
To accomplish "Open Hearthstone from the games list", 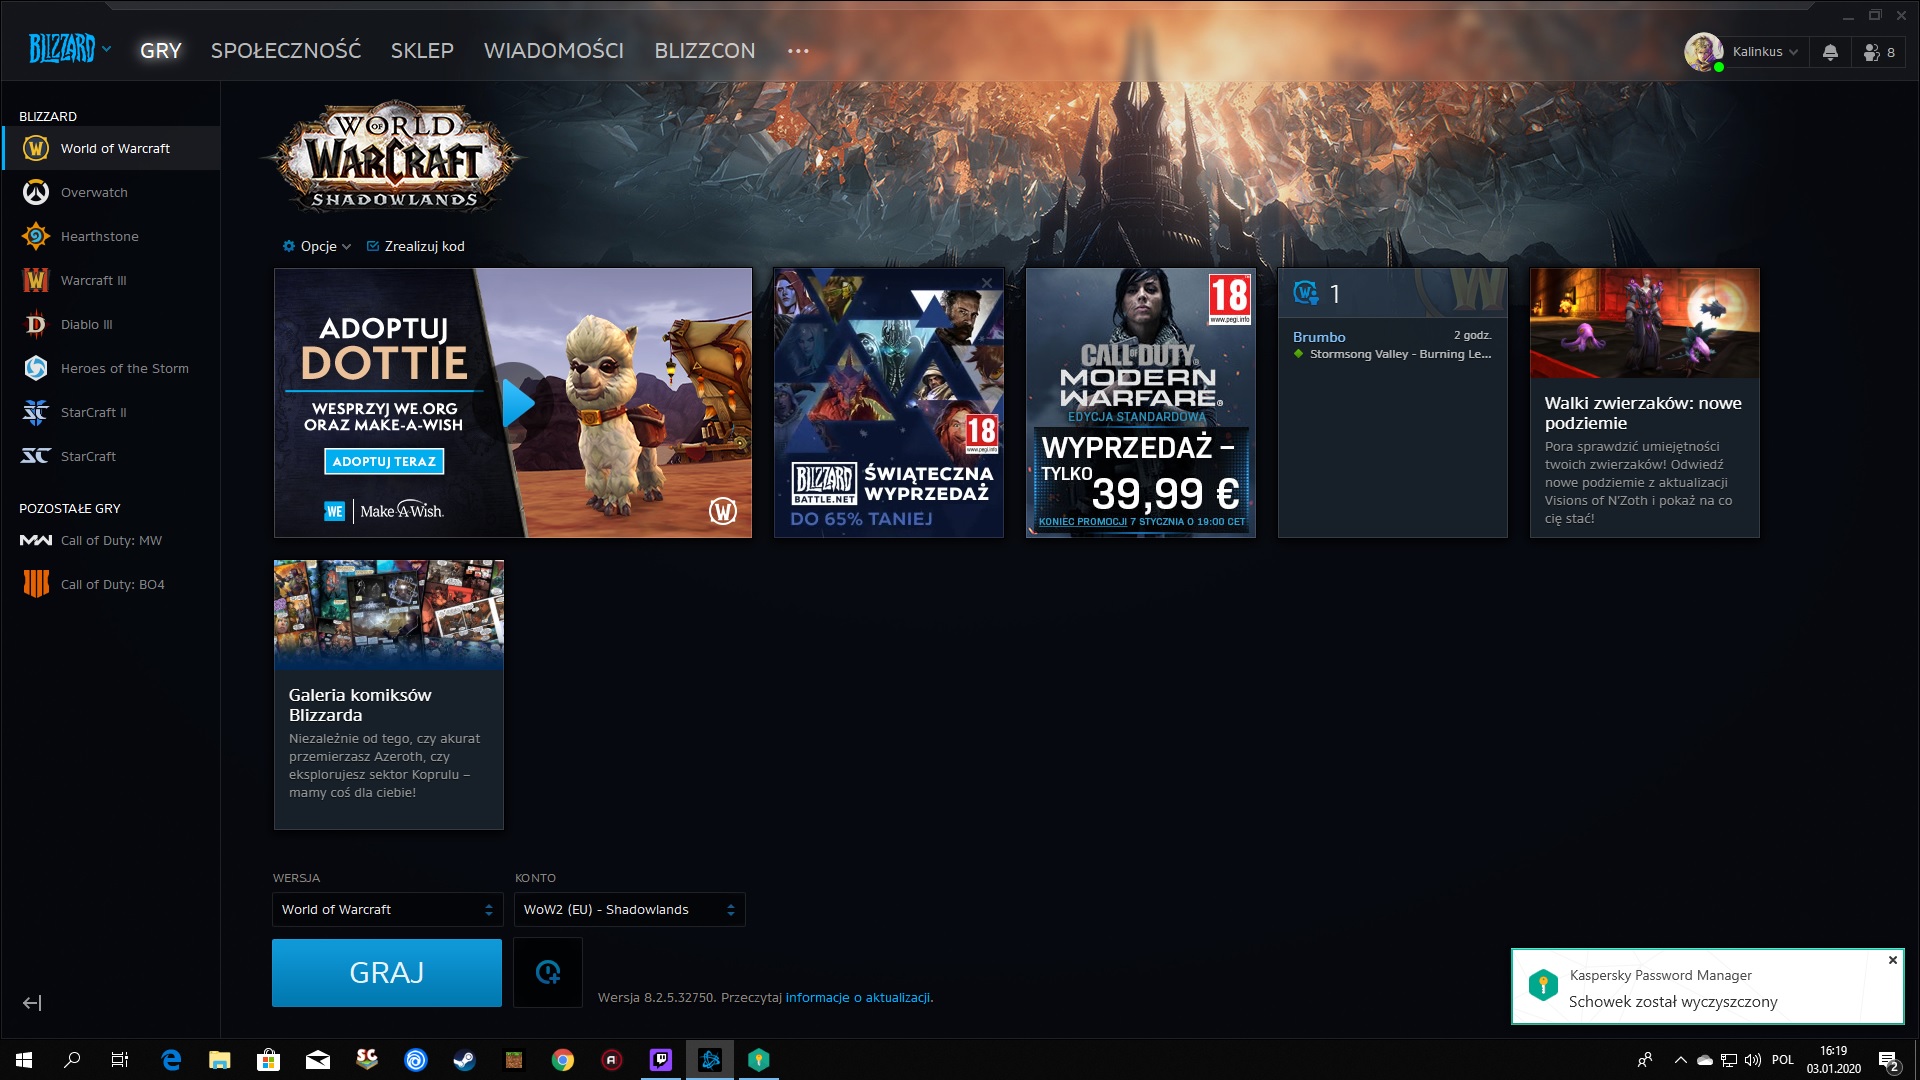I will pyautogui.click(x=99, y=236).
